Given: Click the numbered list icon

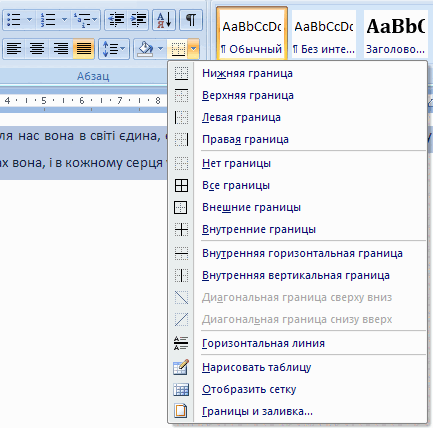Looking at the screenshot, I should point(48,20).
